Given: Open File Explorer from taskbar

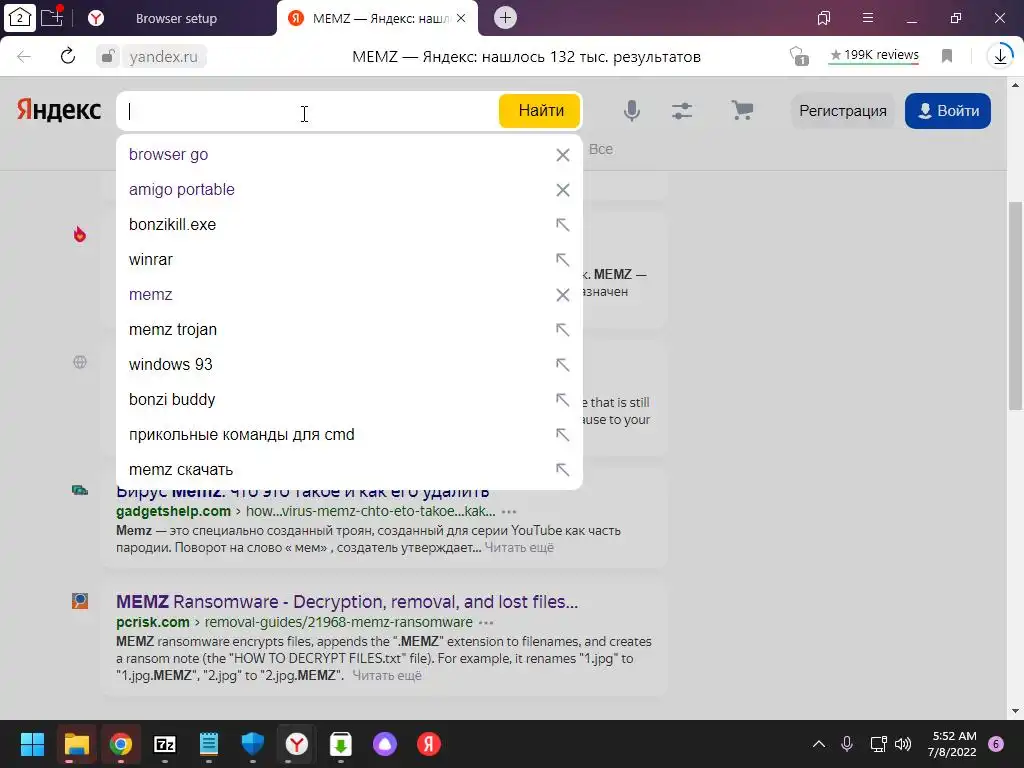Looking at the screenshot, I should coord(76,744).
